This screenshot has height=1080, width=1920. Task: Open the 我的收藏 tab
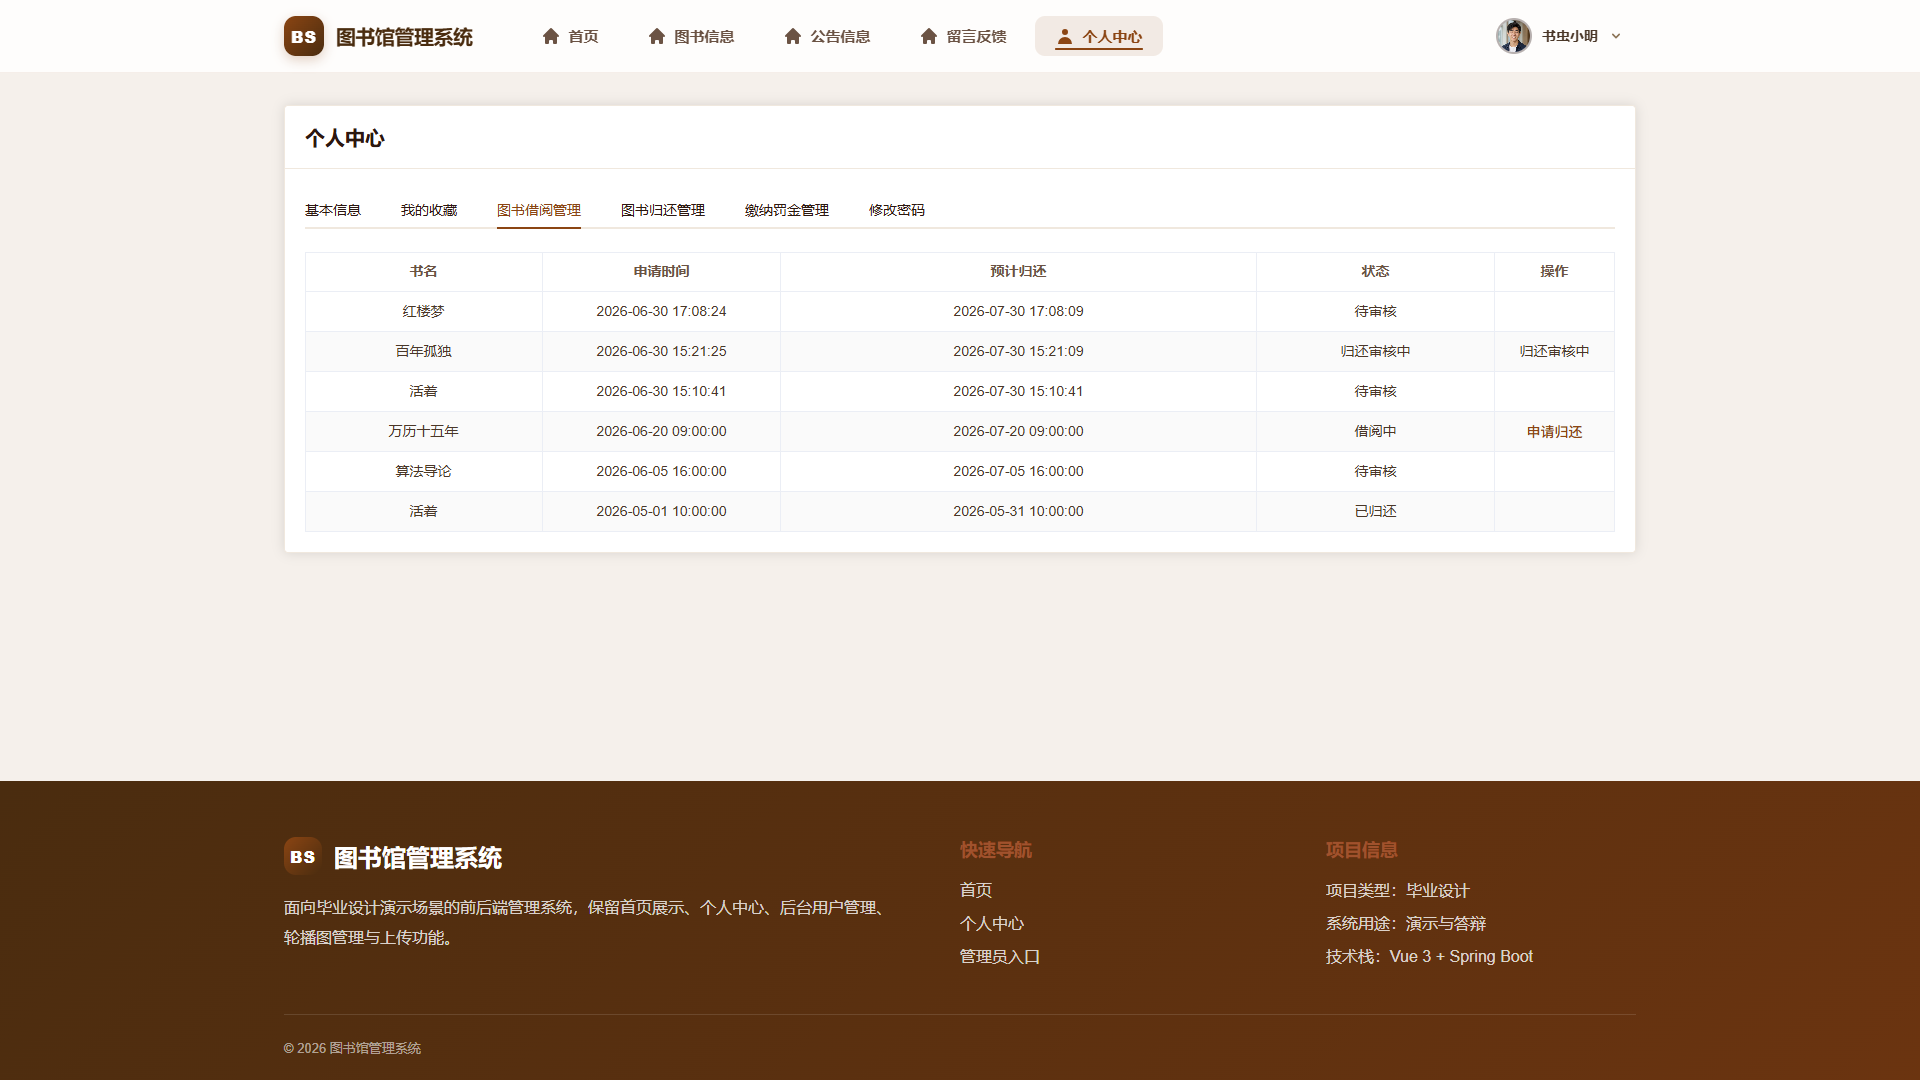(x=429, y=210)
